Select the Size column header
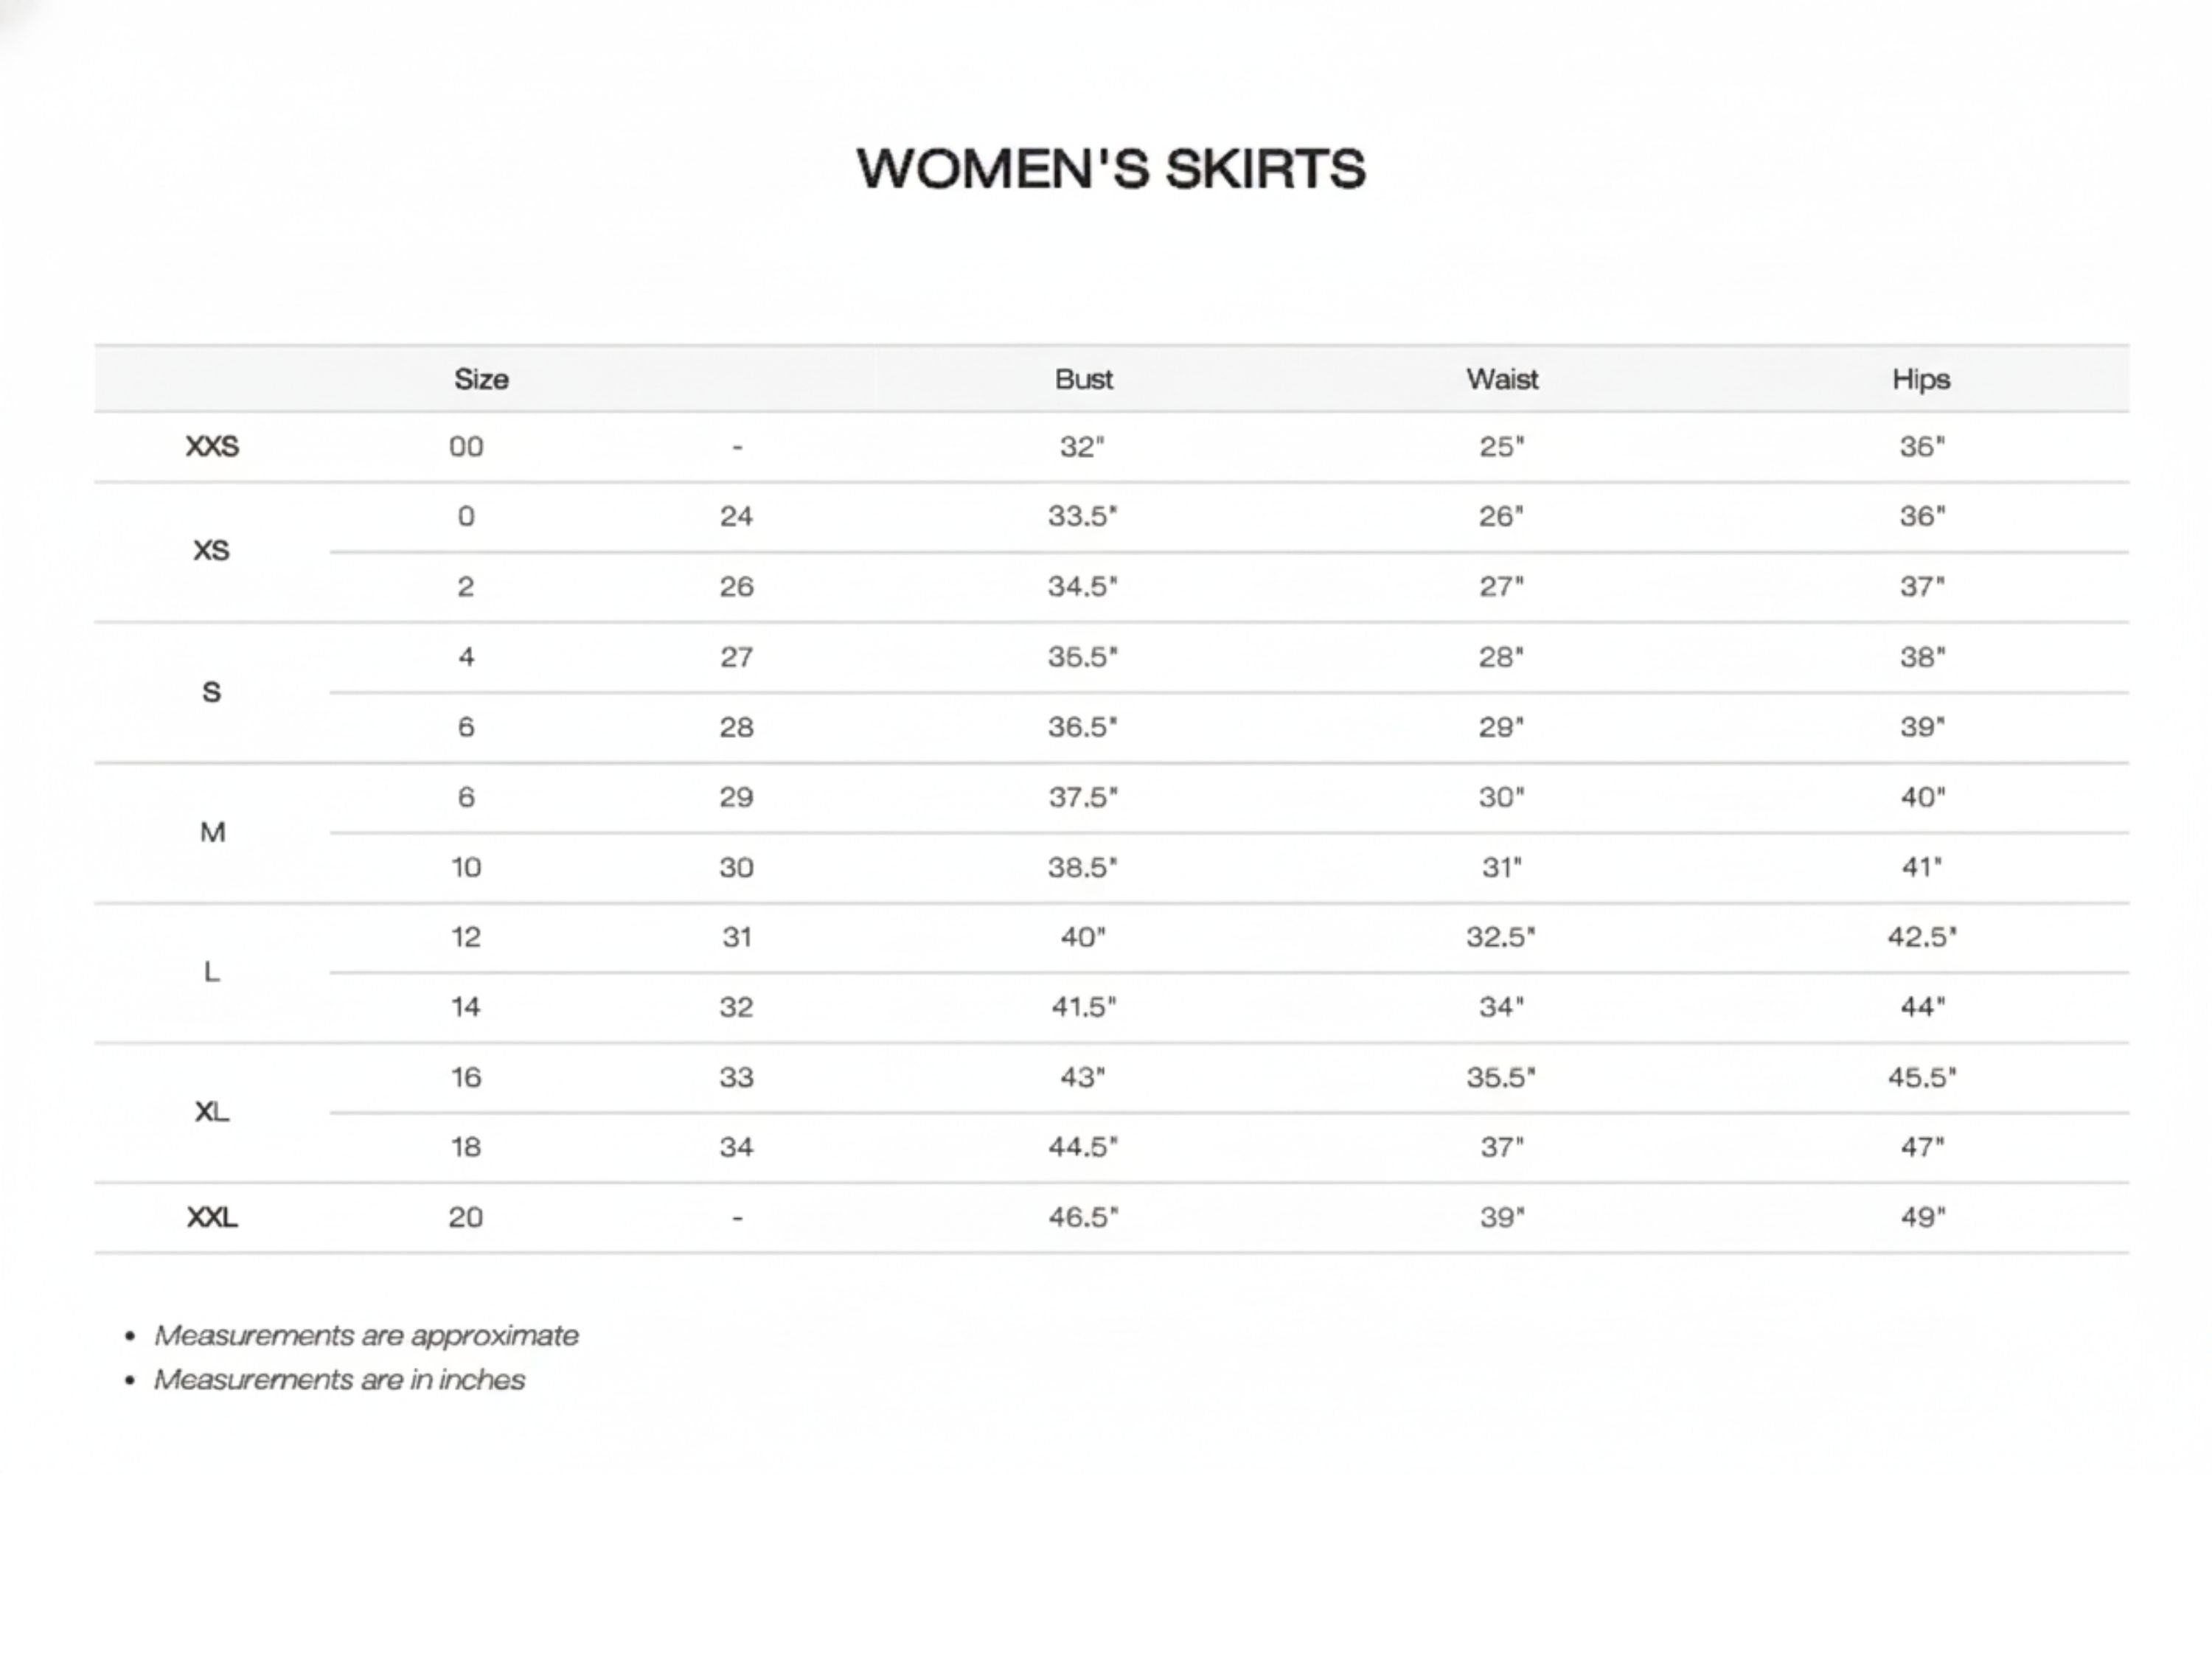The height and width of the screenshot is (1659, 2212). click(481, 379)
